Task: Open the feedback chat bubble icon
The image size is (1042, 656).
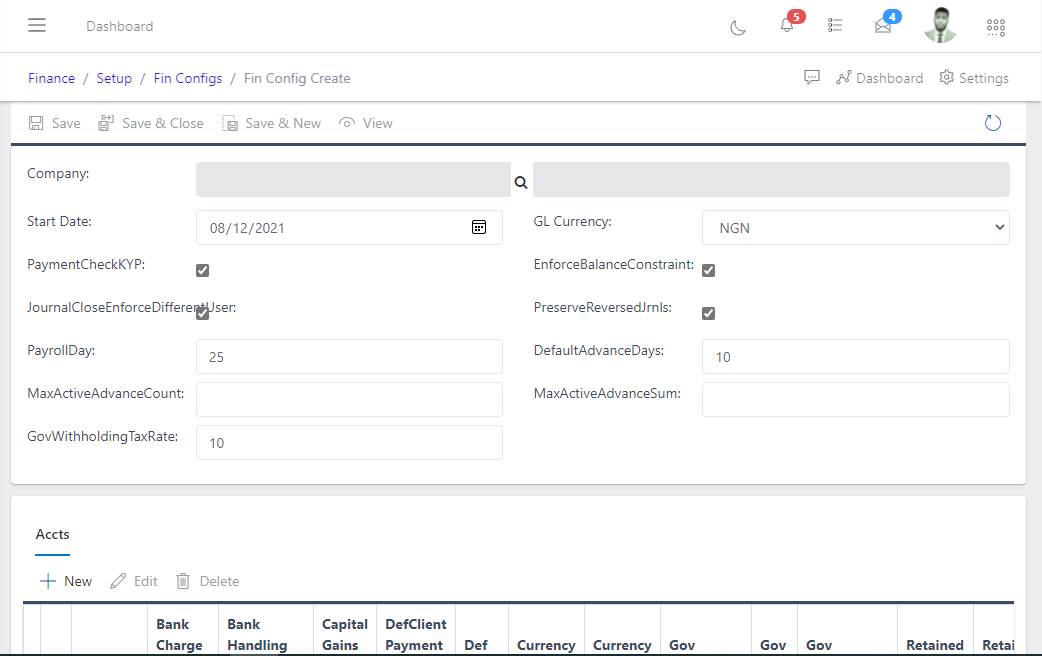Action: click(x=811, y=77)
